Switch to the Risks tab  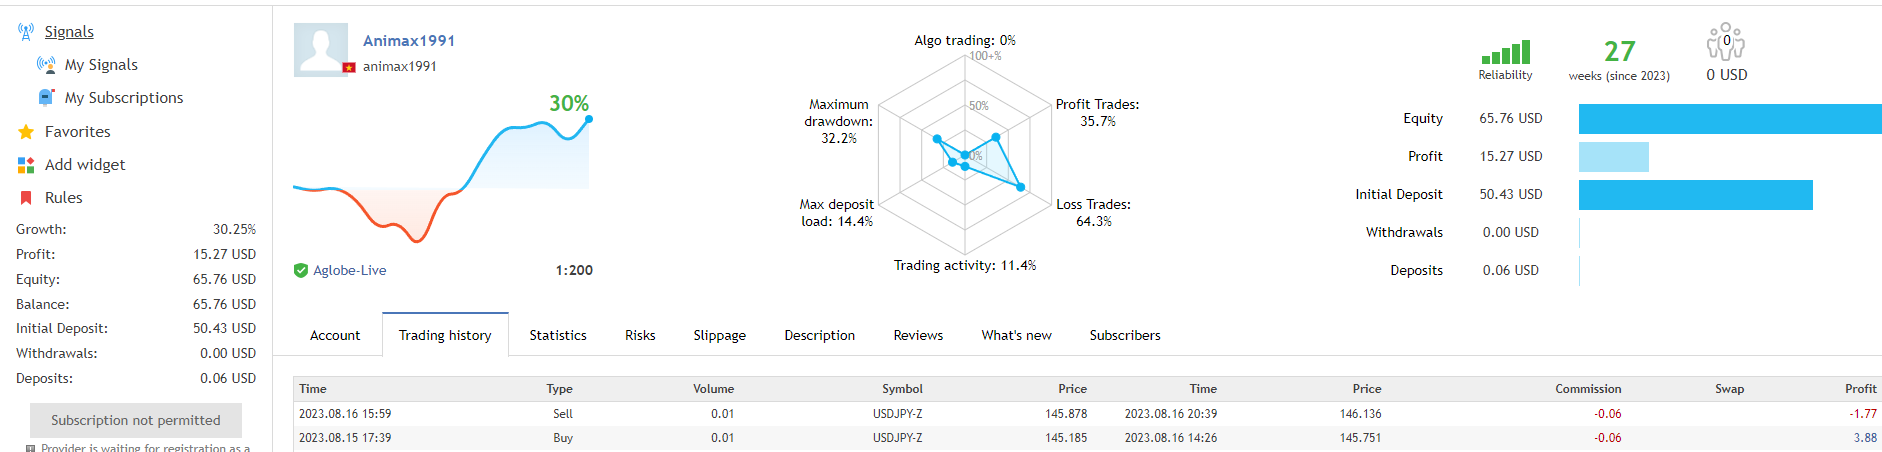(640, 335)
